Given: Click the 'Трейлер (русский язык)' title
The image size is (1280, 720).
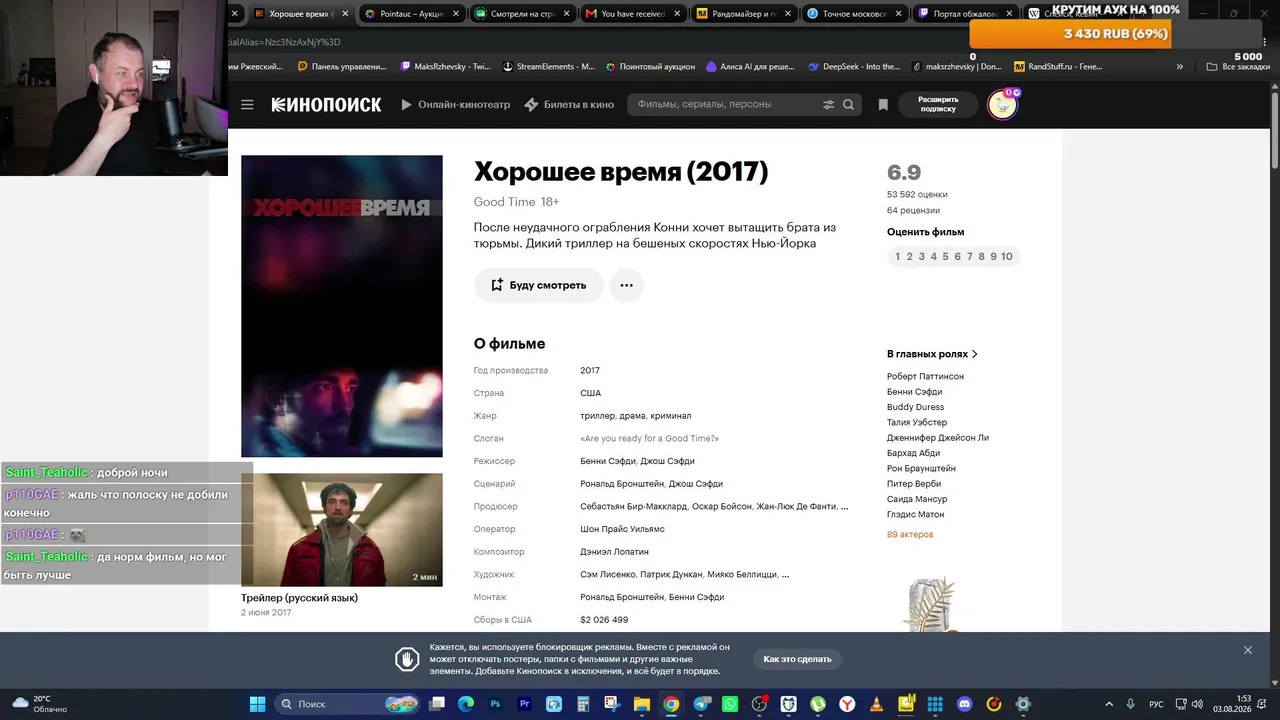Looking at the screenshot, I should tap(299, 598).
